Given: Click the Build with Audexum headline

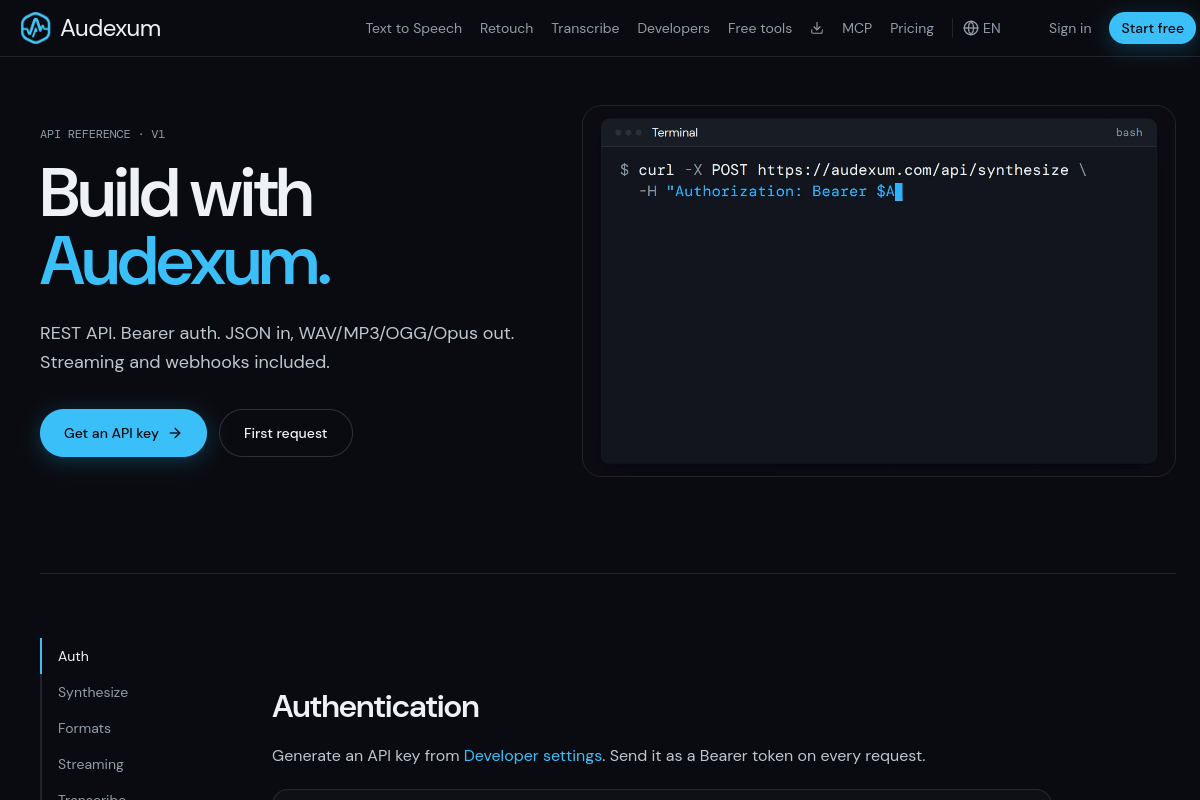Looking at the screenshot, I should [x=185, y=227].
